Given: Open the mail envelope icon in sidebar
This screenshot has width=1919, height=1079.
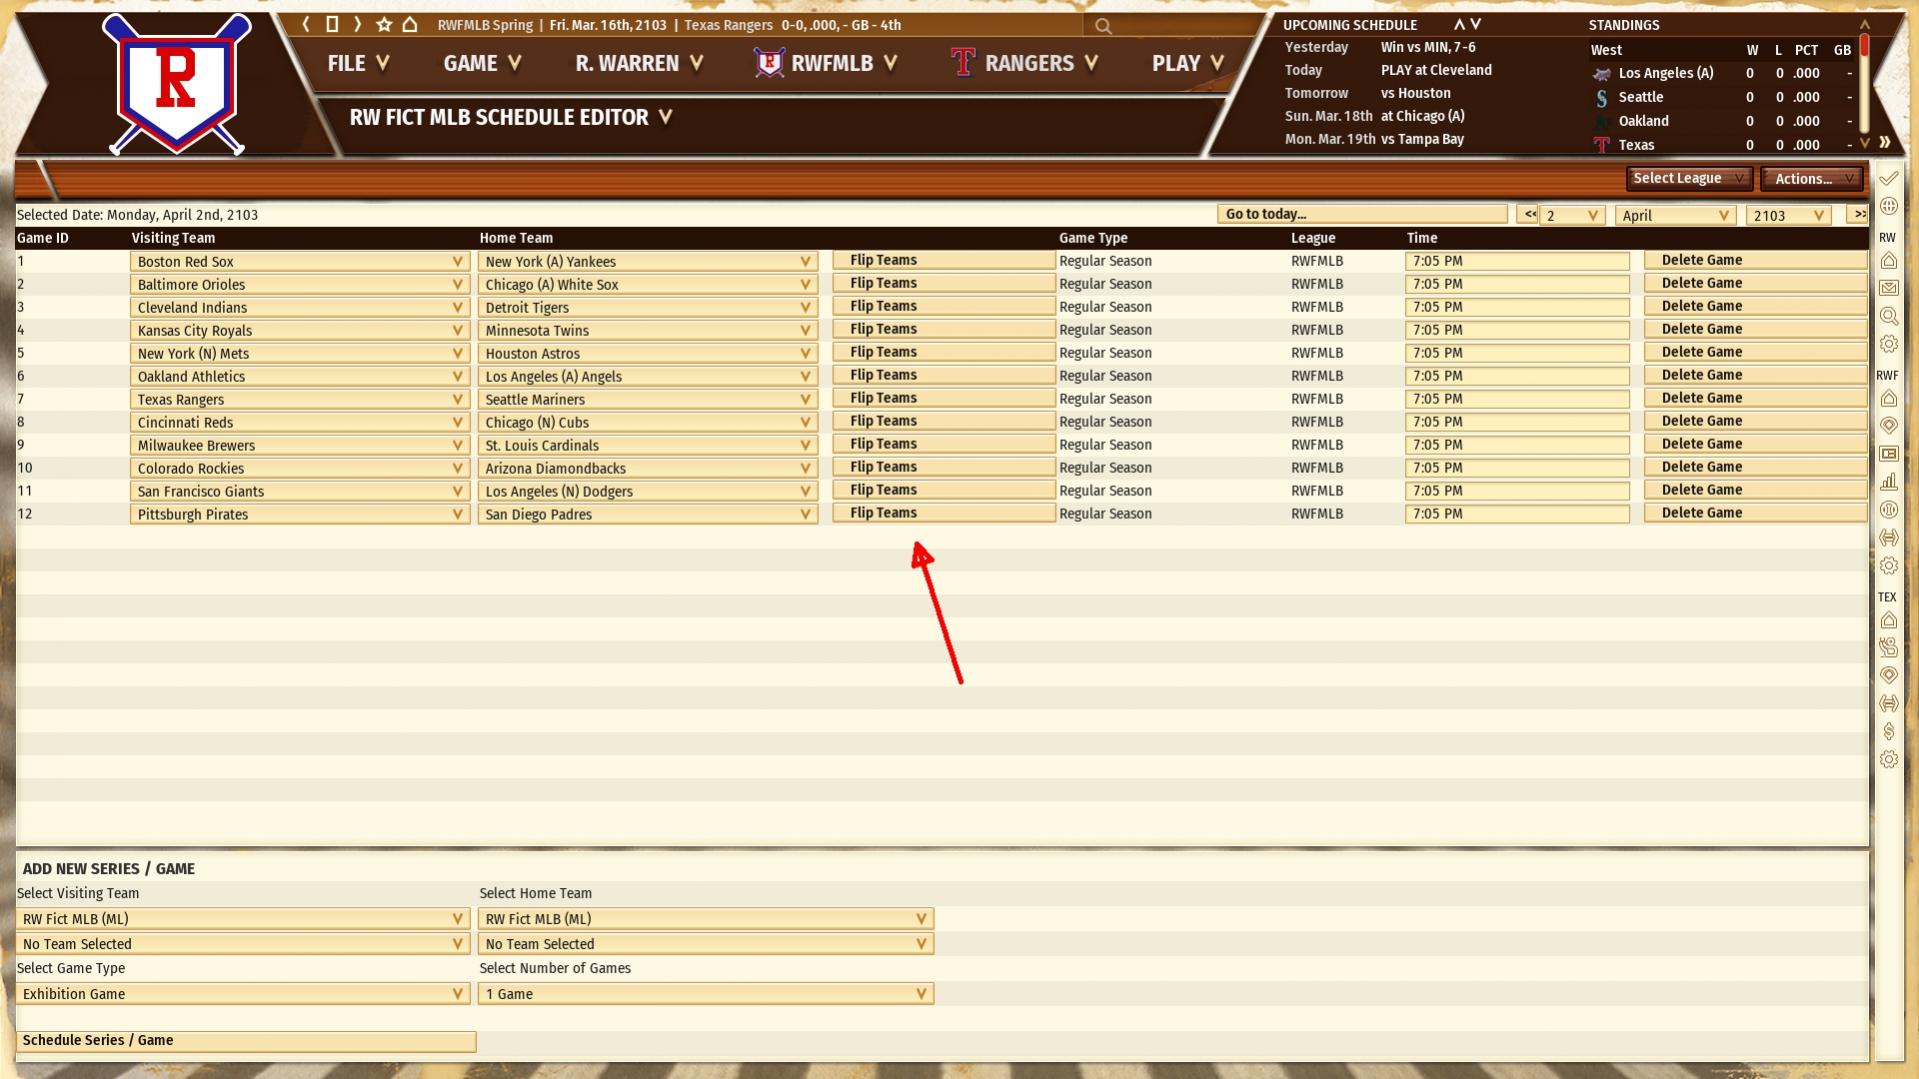Looking at the screenshot, I should (x=1888, y=288).
